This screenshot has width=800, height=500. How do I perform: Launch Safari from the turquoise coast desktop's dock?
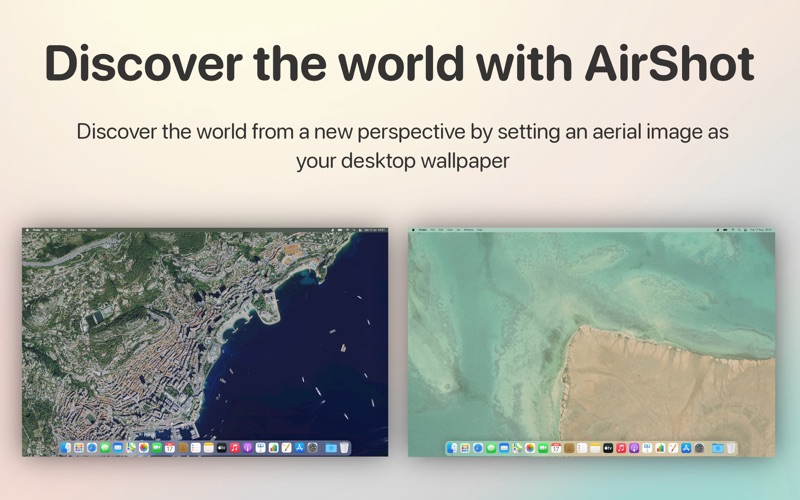click(478, 448)
